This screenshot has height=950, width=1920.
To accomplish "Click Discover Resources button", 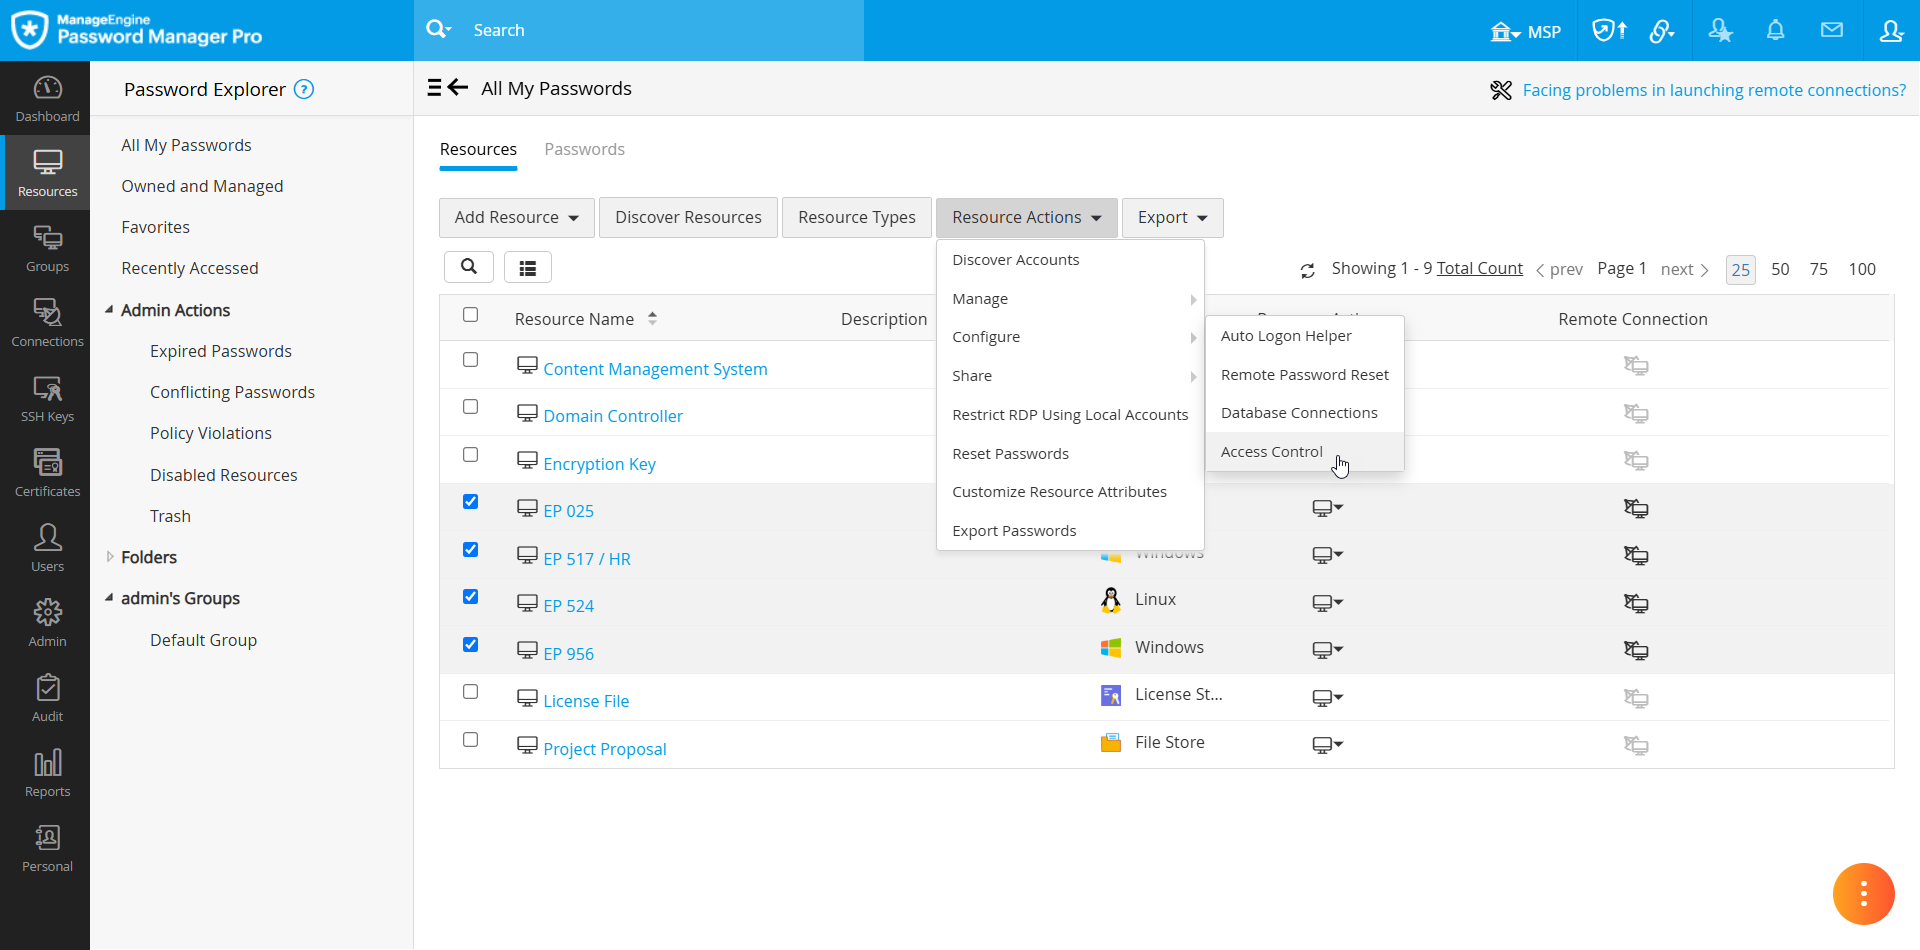I will point(688,217).
